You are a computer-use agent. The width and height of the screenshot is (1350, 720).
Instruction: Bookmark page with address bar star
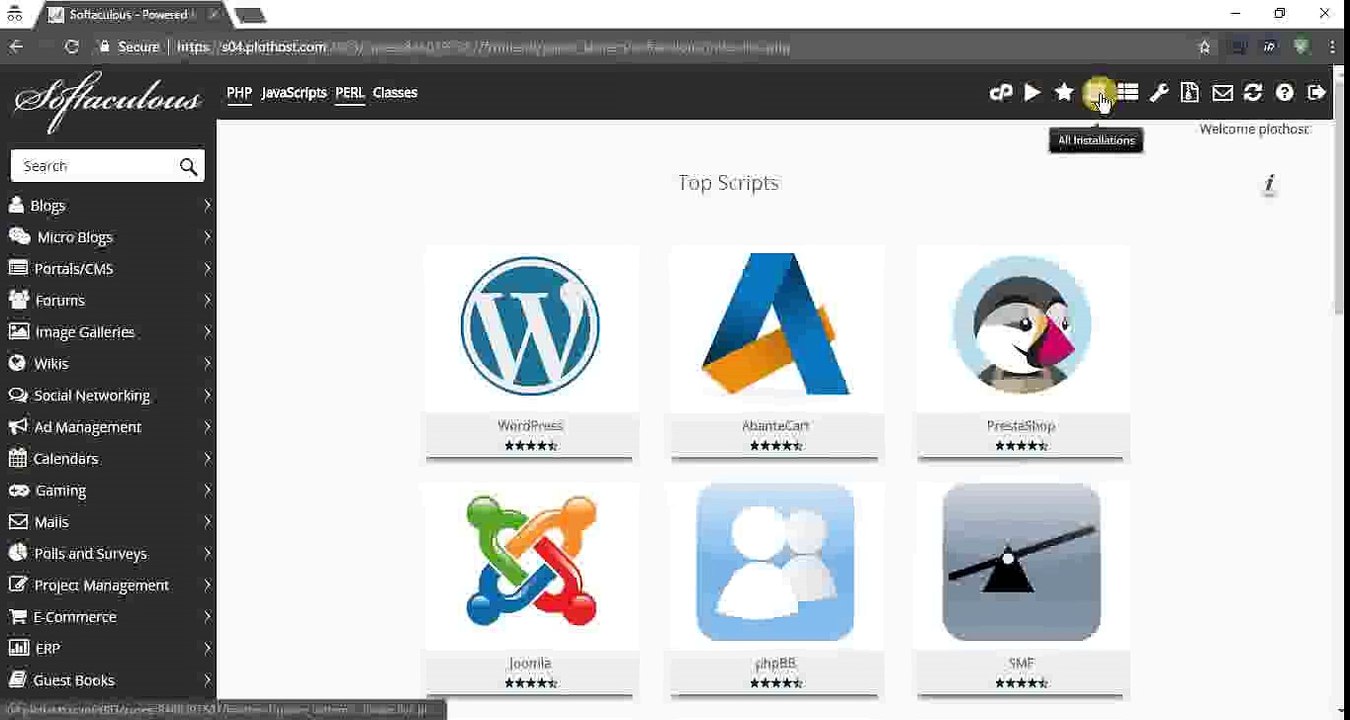click(1204, 47)
